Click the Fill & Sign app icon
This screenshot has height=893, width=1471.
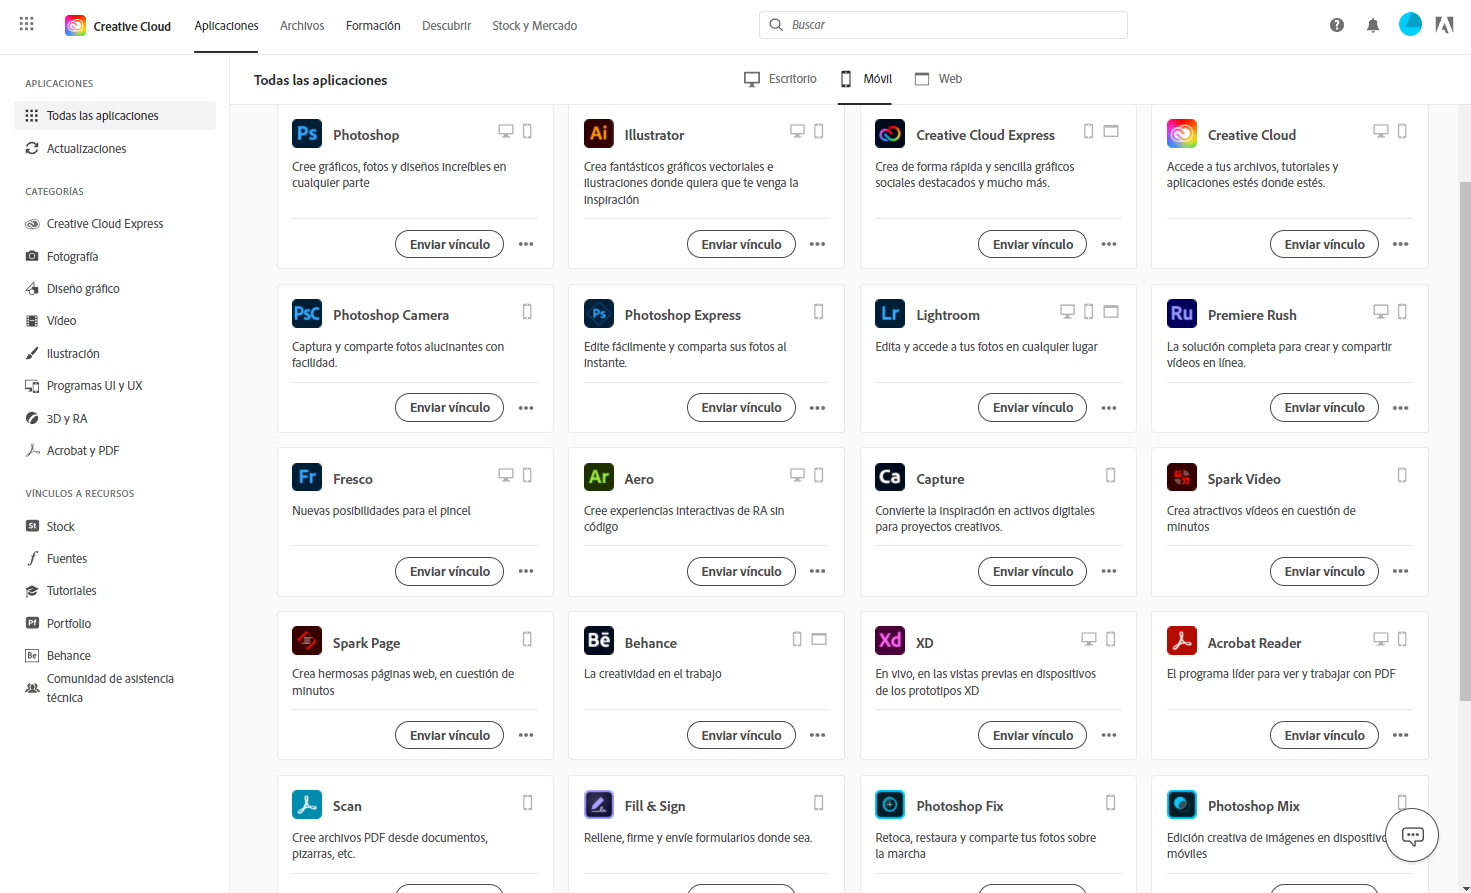click(x=599, y=804)
